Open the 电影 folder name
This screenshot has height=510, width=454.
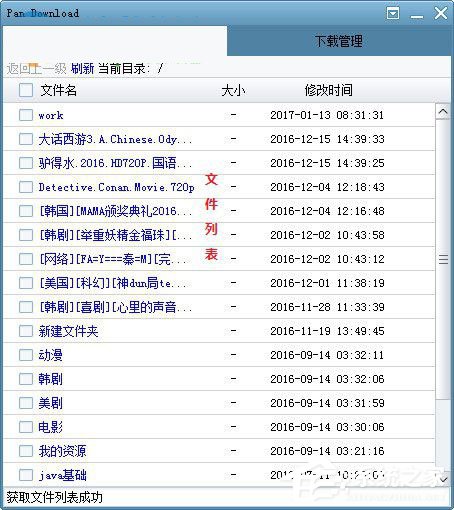50,427
